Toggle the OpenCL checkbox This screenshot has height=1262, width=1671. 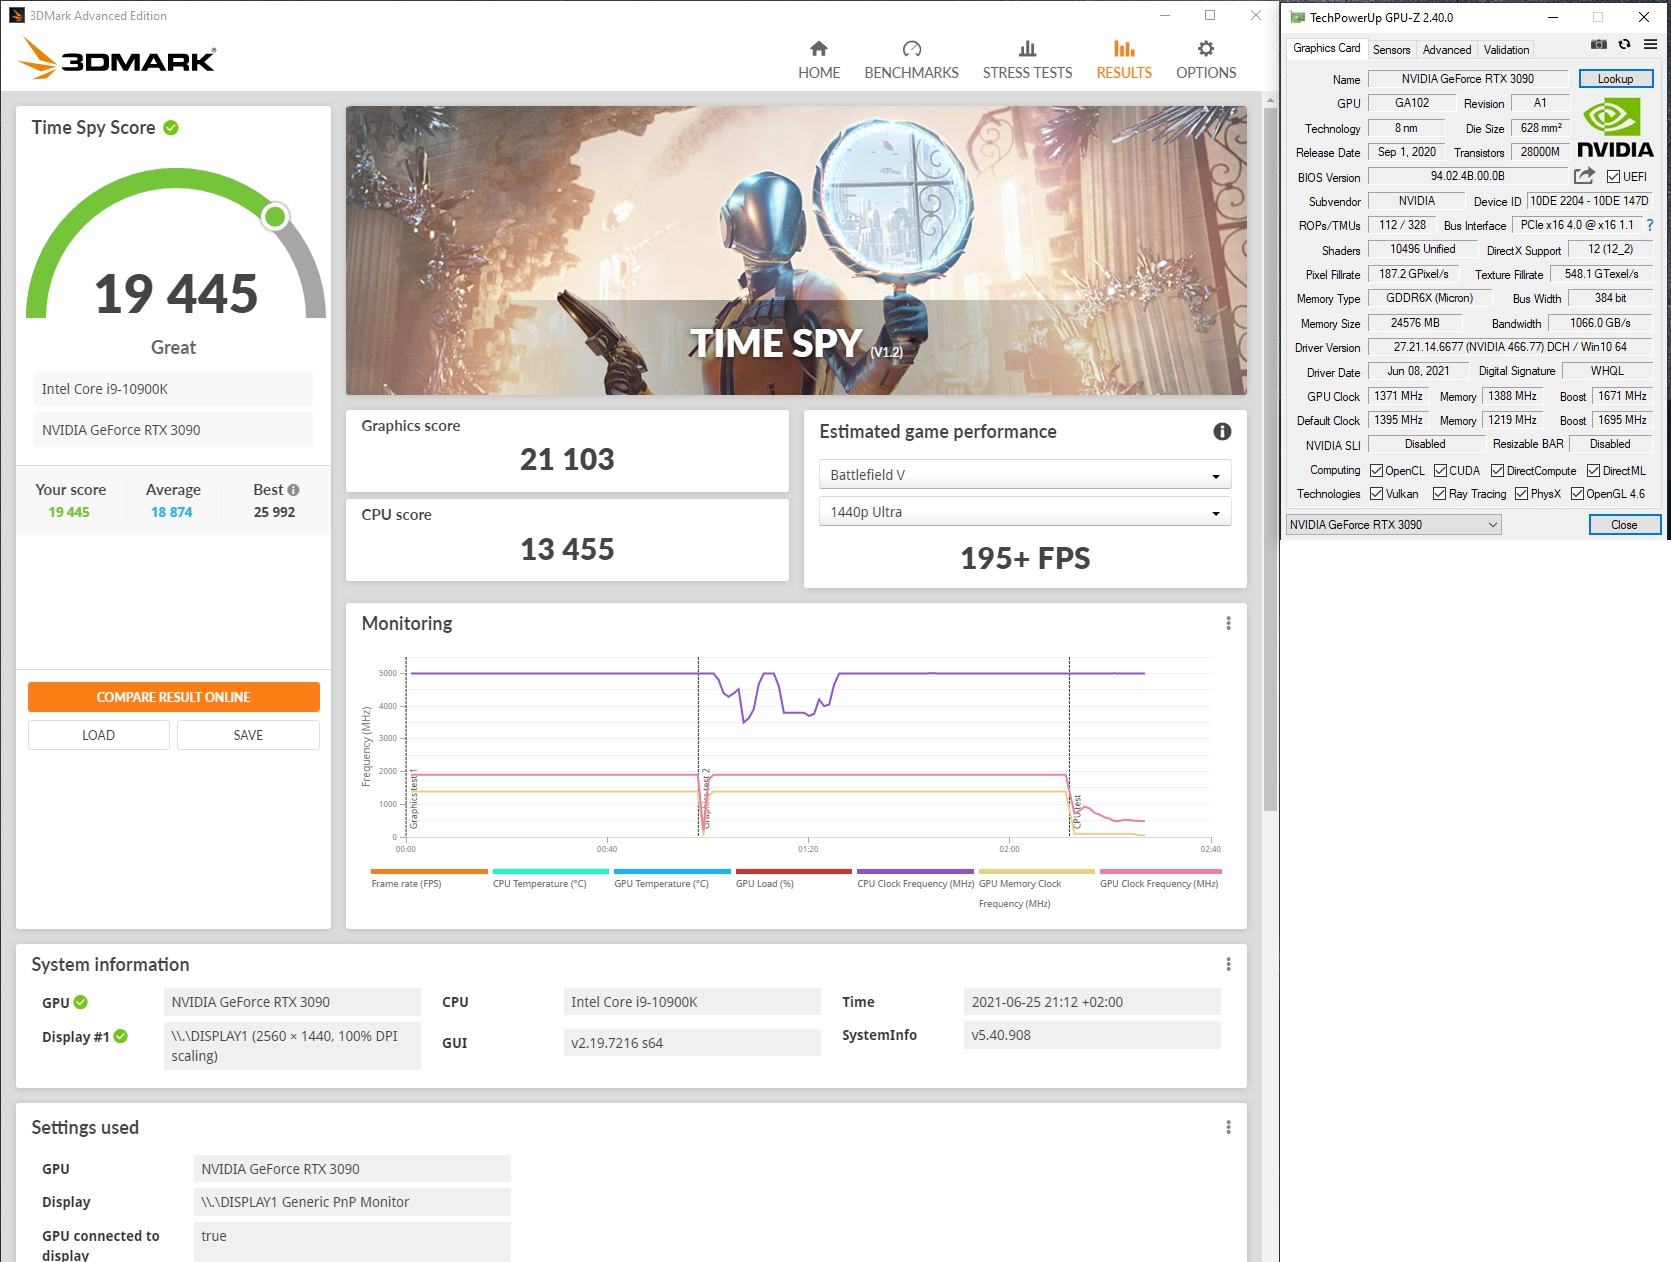1376,470
